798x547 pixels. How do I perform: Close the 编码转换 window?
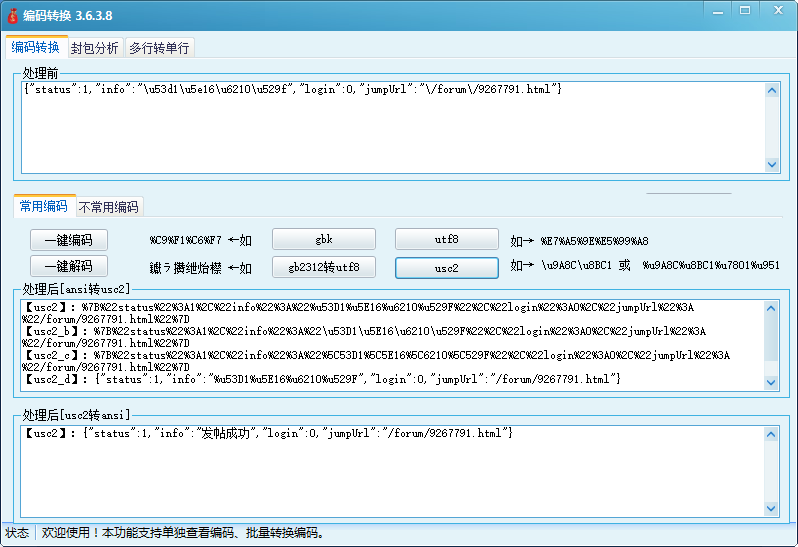pyautogui.click(x=778, y=11)
